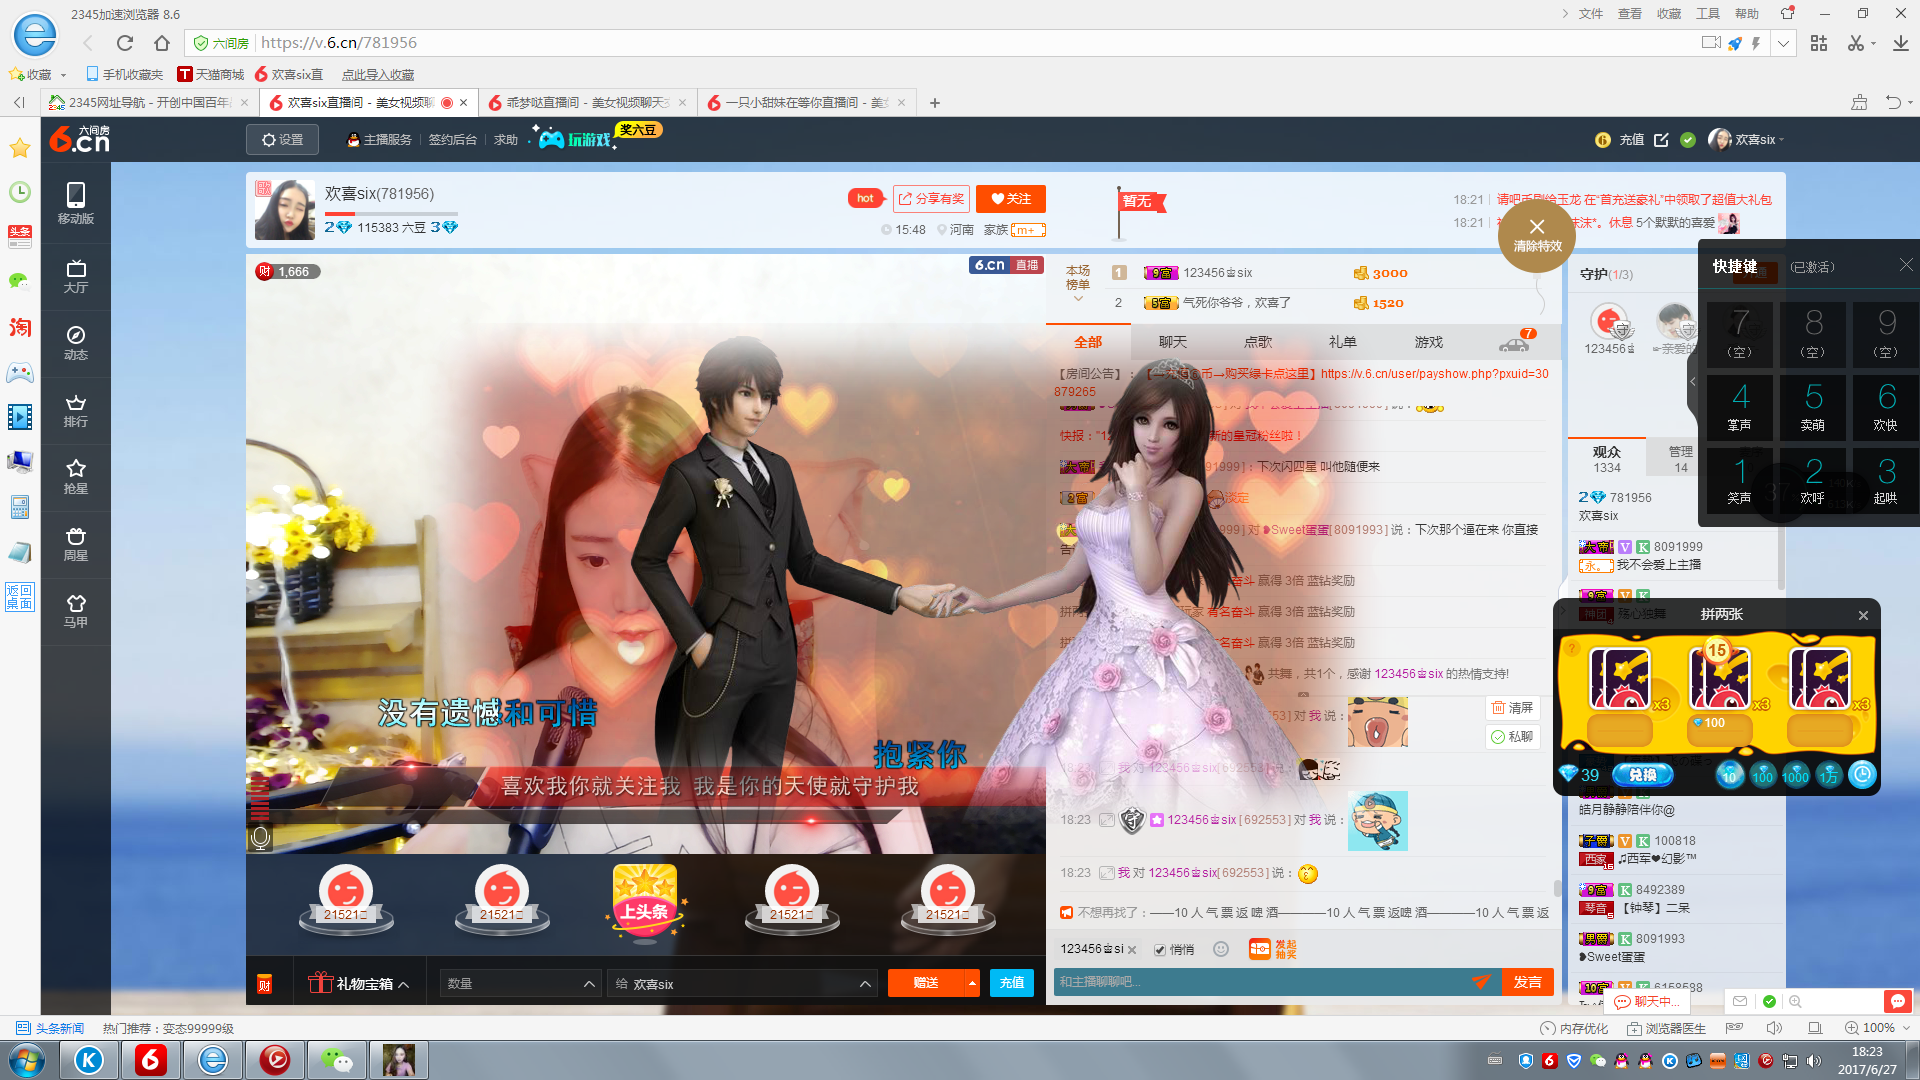This screenshot has height=1080, width=1920.
Task: Open the Windows Start button
Action: coord(27,1060)
